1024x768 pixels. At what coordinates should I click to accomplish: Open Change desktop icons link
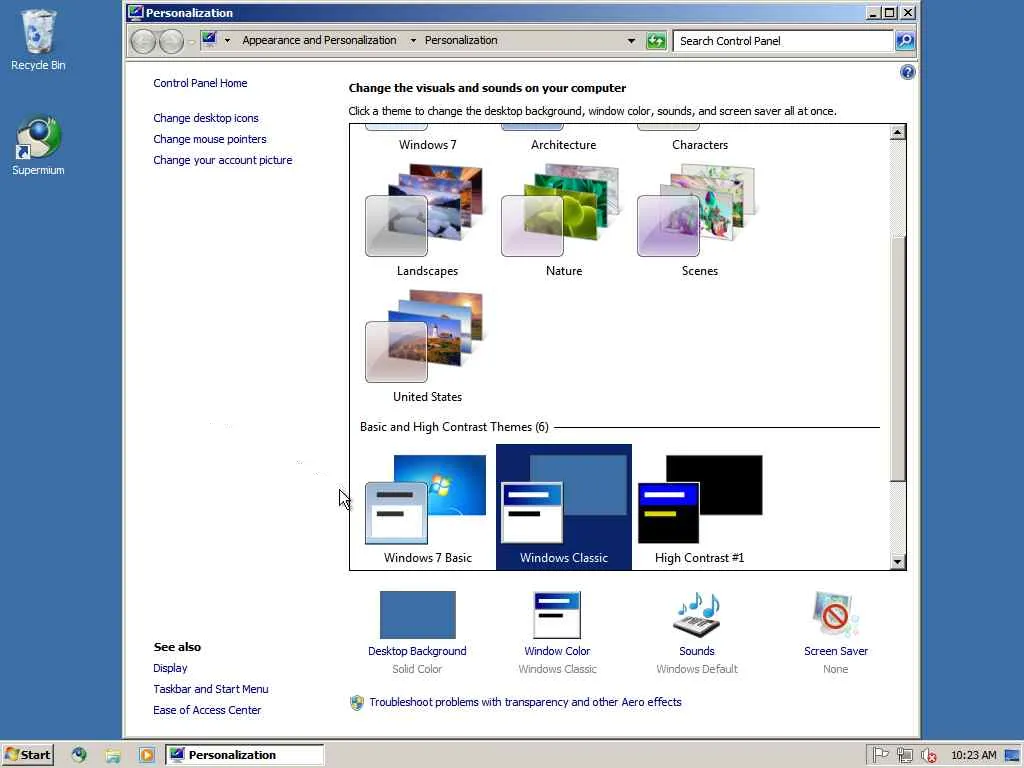[x=206, y=118]
